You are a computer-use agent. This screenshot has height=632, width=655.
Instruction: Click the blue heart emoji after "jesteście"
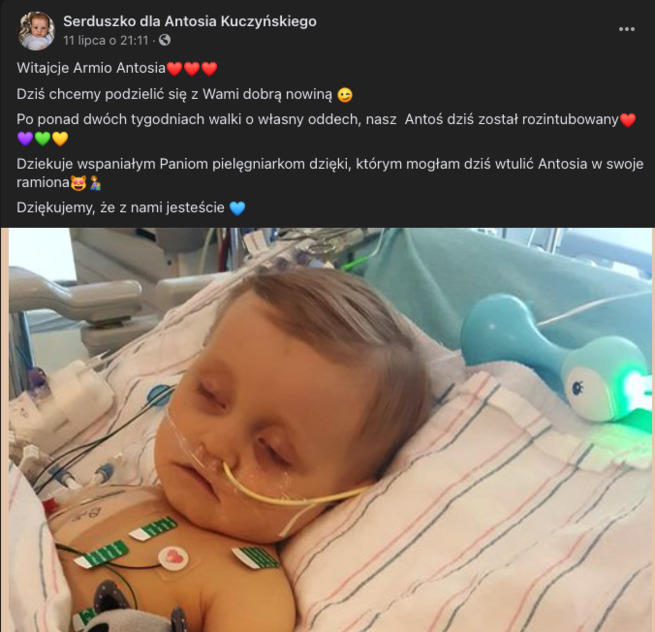coord(237,208)
